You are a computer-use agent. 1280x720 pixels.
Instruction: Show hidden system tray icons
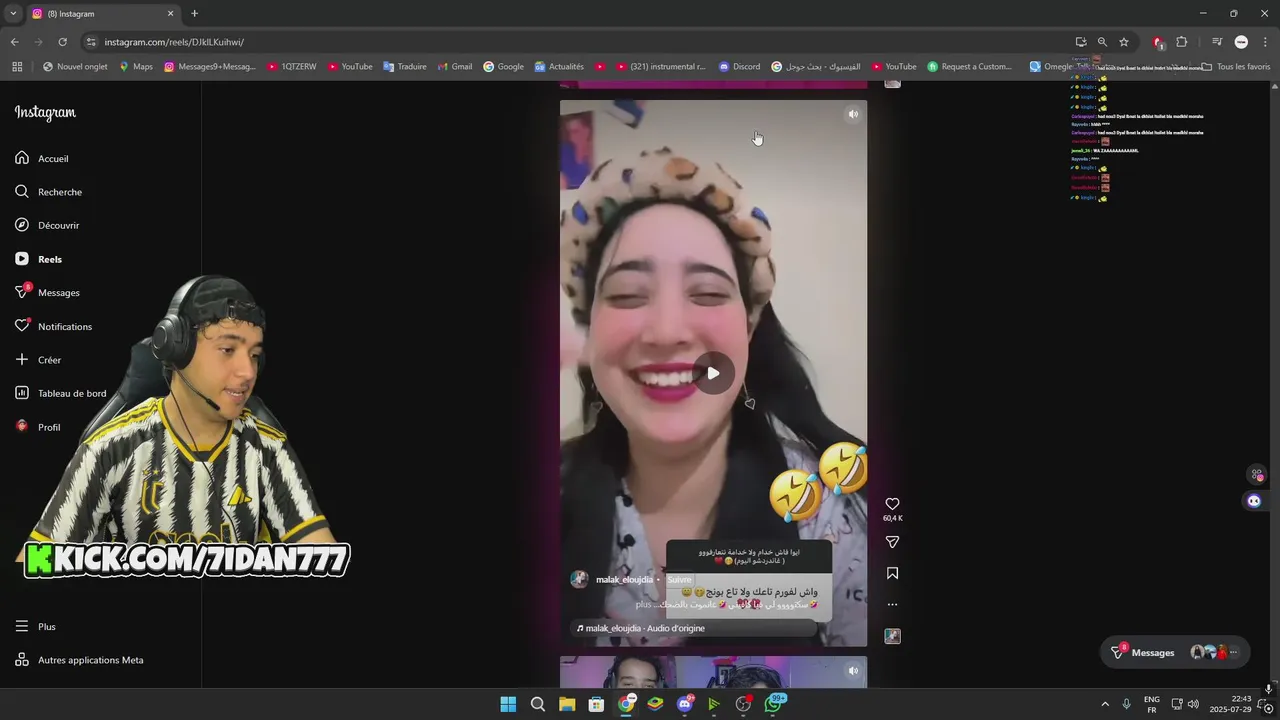[x=1105, y=704]
